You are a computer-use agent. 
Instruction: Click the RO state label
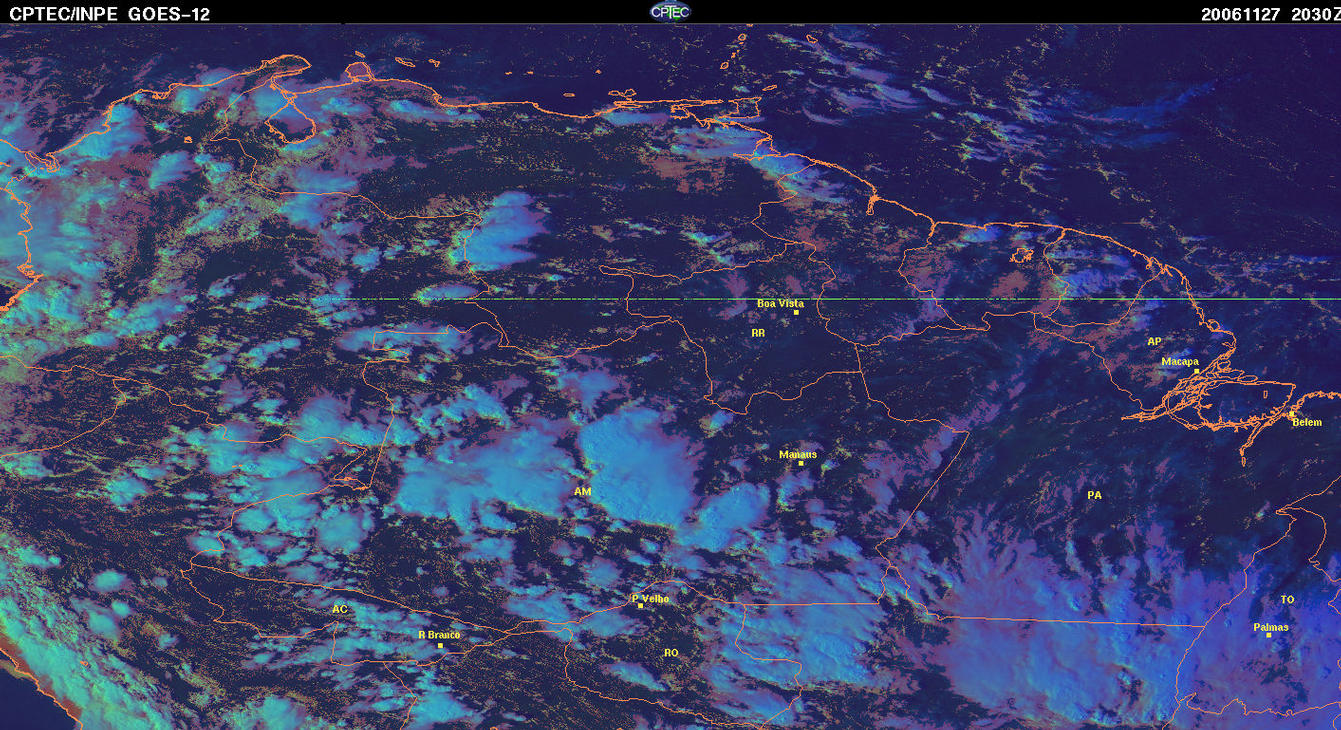click(x=671, y=652)
